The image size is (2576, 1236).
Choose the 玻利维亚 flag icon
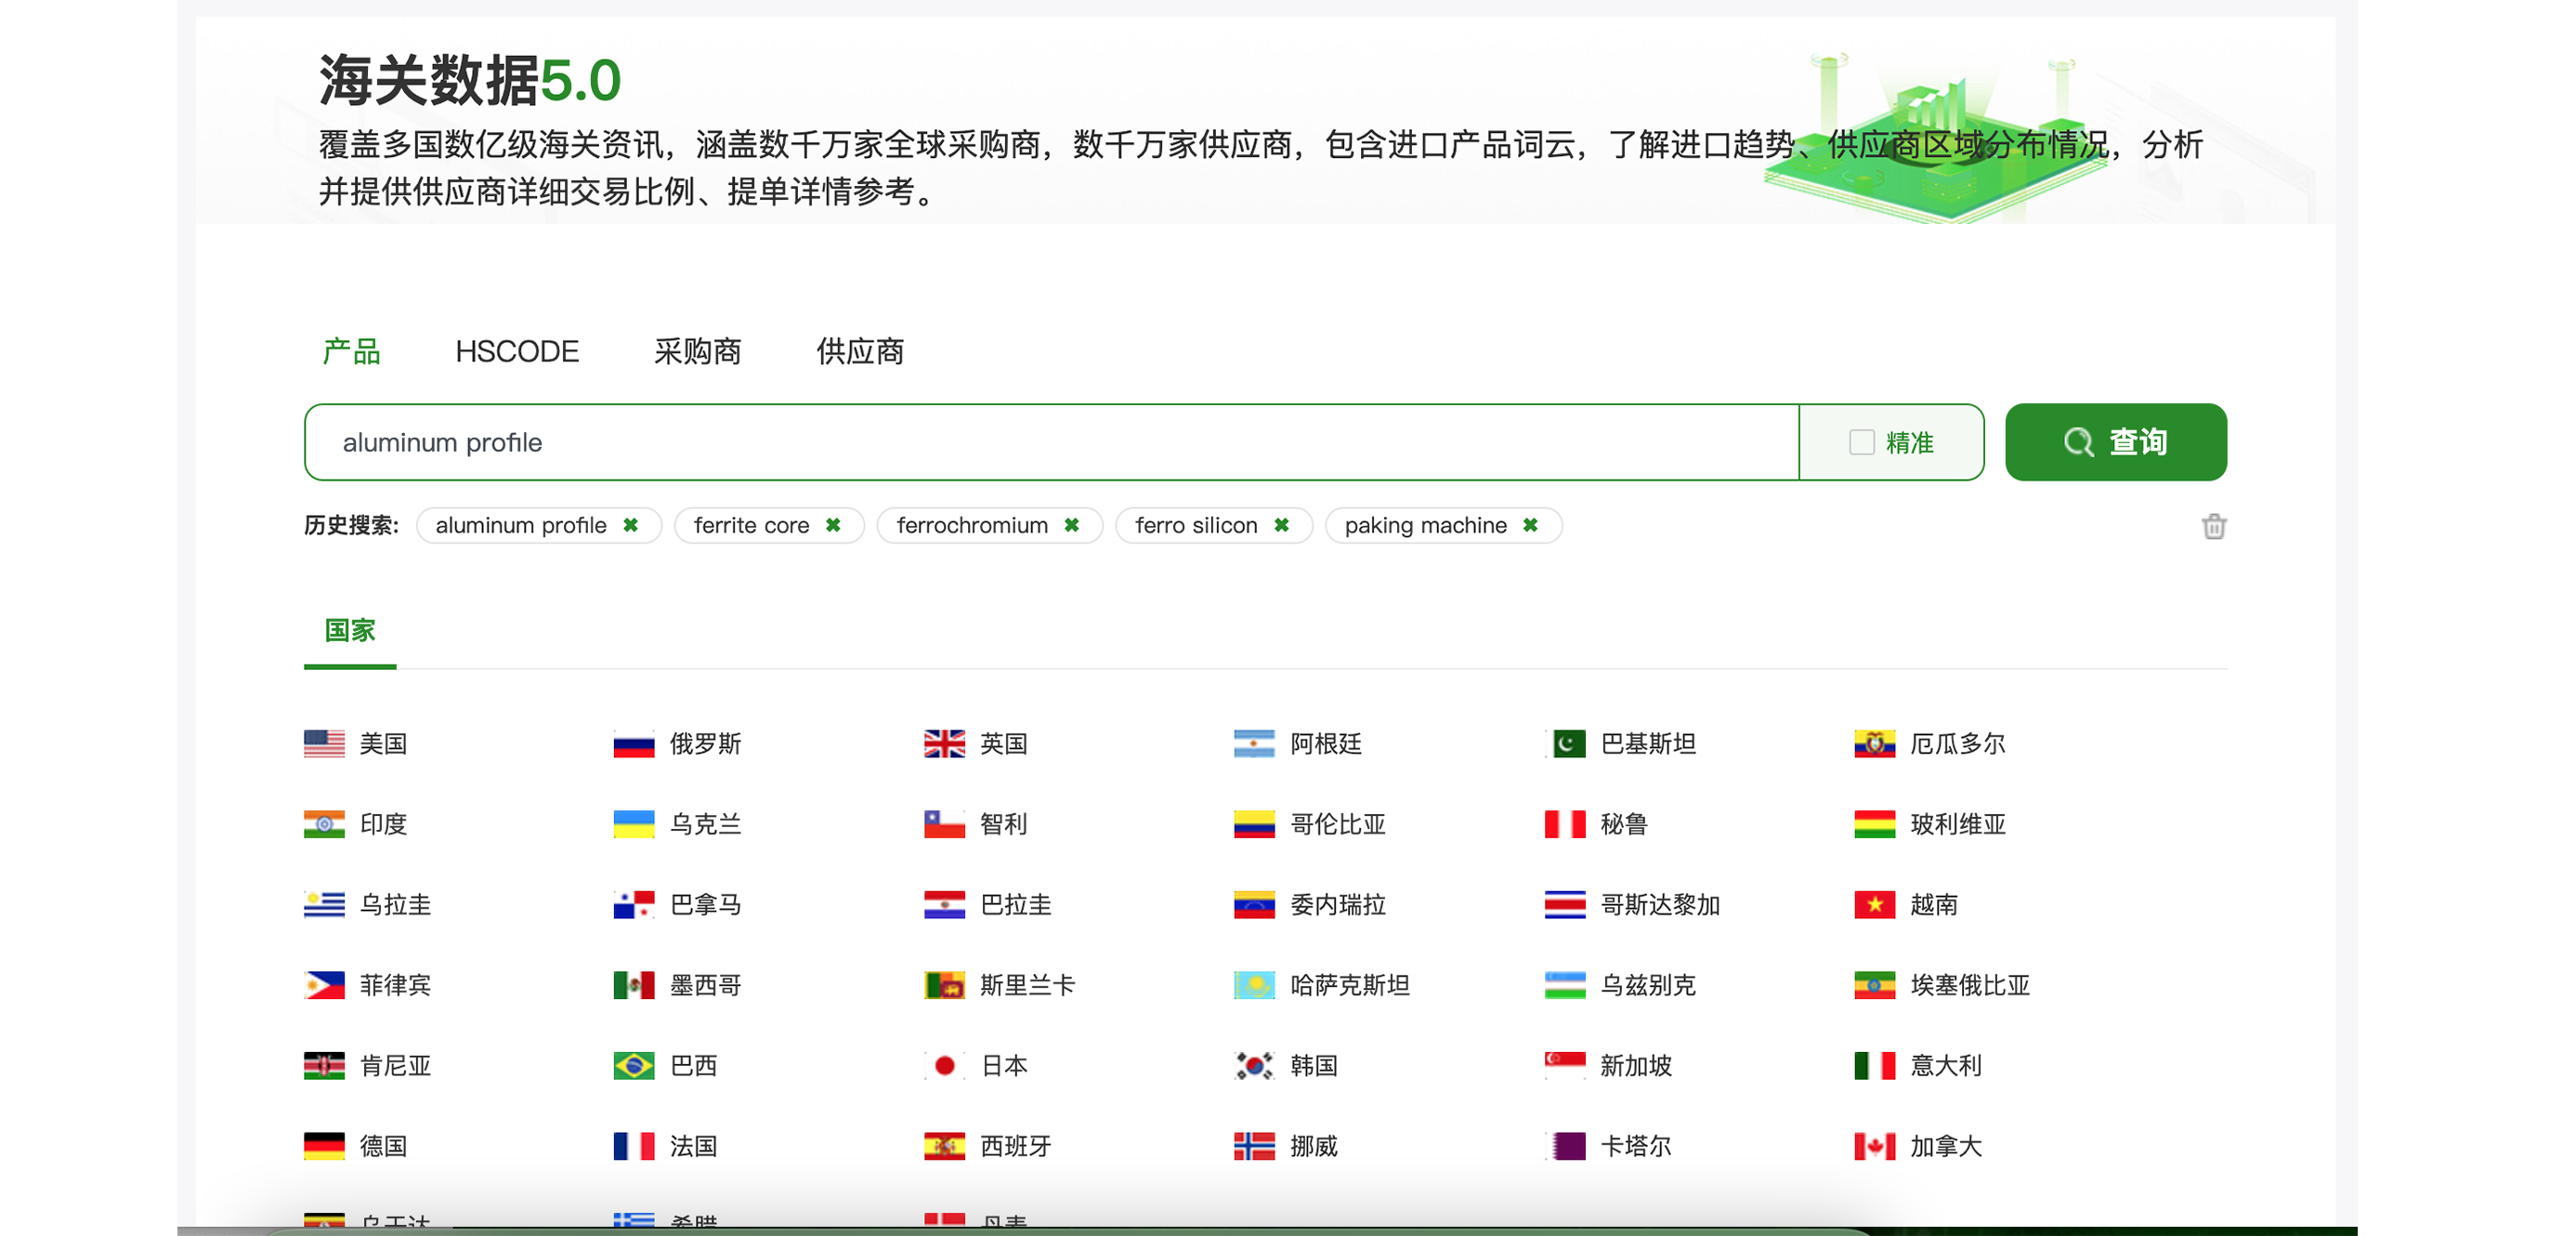pos(1875,824)
